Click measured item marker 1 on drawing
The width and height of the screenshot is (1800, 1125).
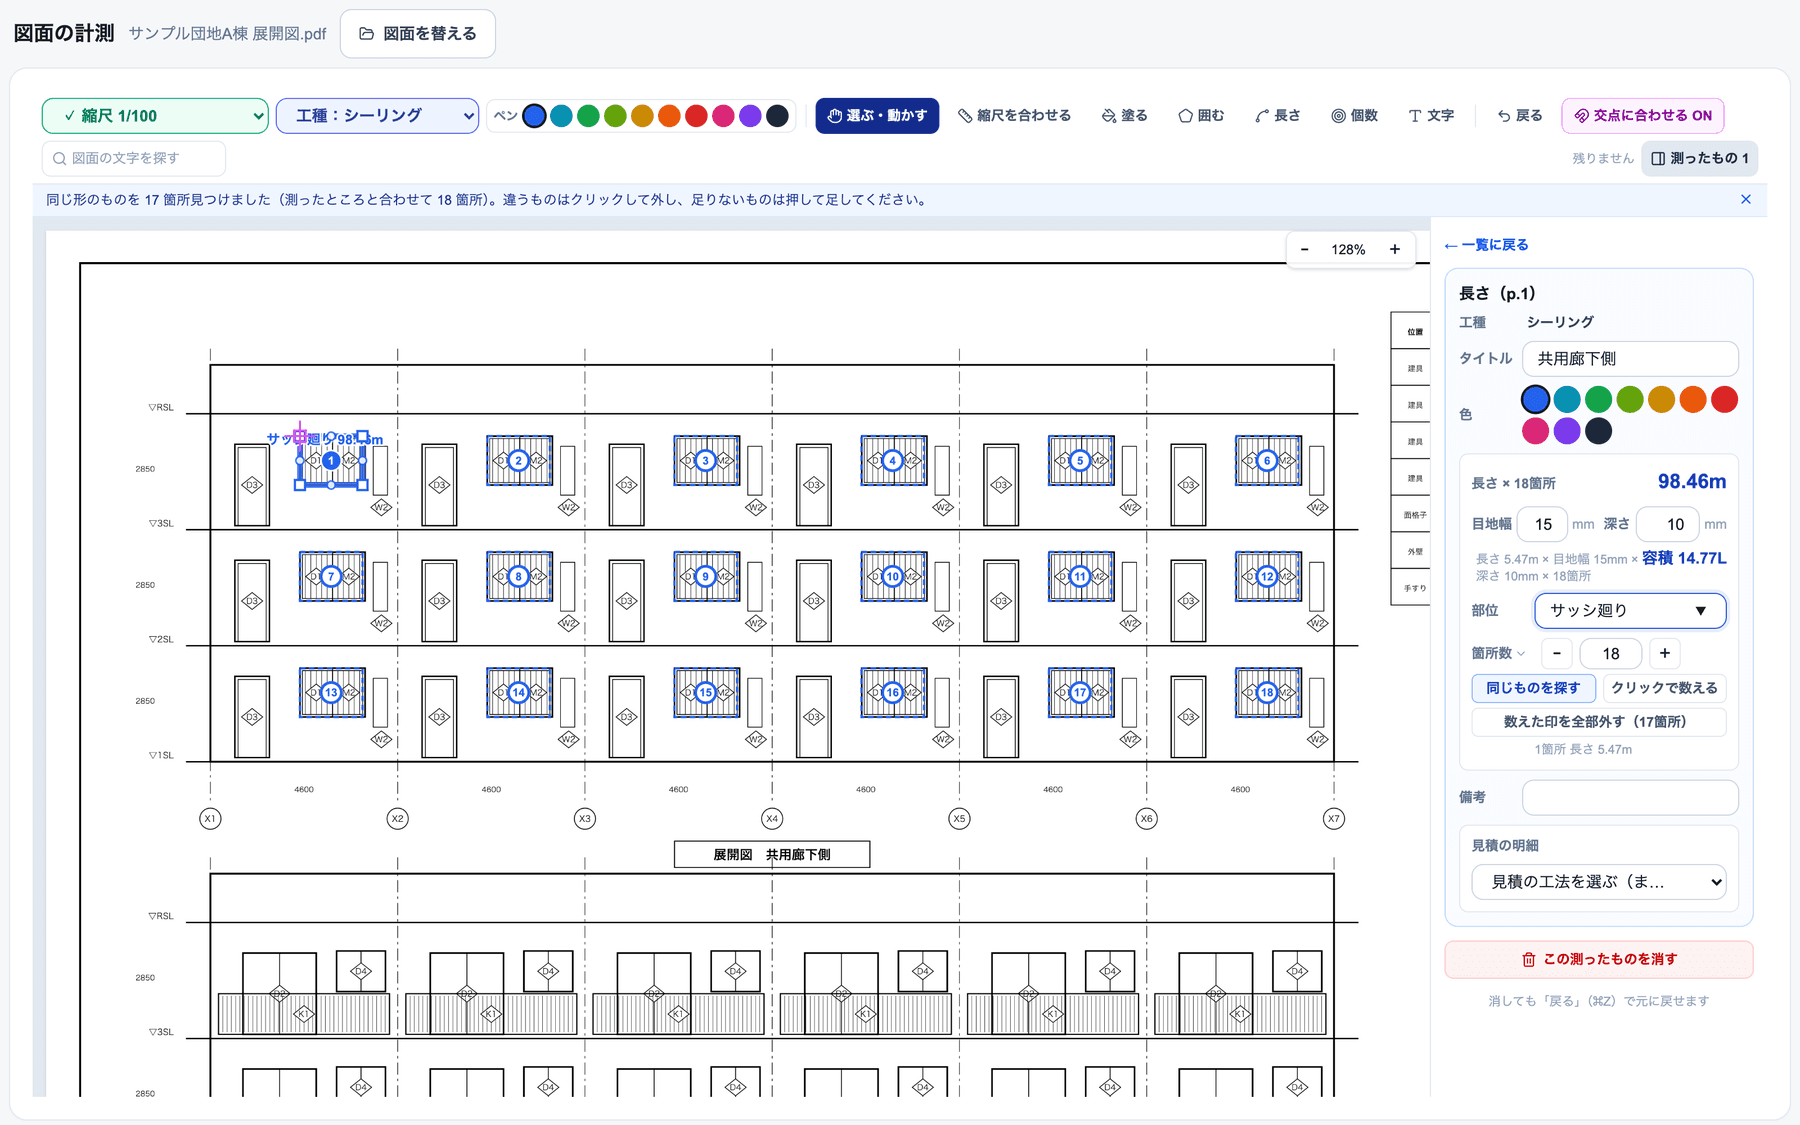(331, 461)
